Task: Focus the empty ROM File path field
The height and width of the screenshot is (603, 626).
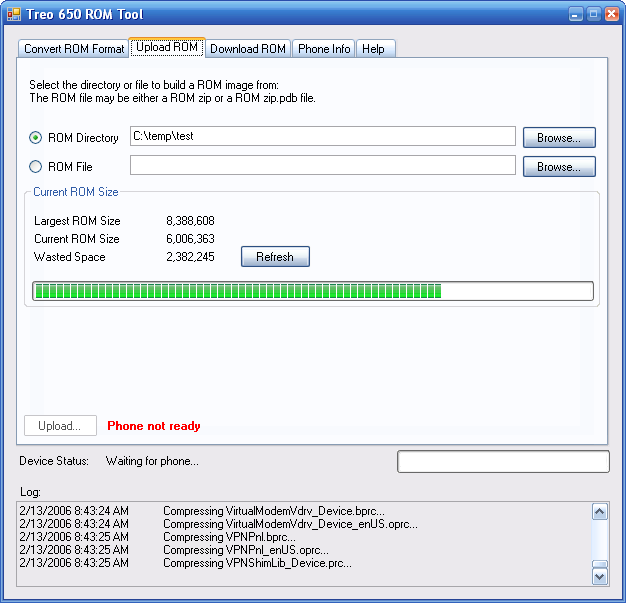Action: 323,165
